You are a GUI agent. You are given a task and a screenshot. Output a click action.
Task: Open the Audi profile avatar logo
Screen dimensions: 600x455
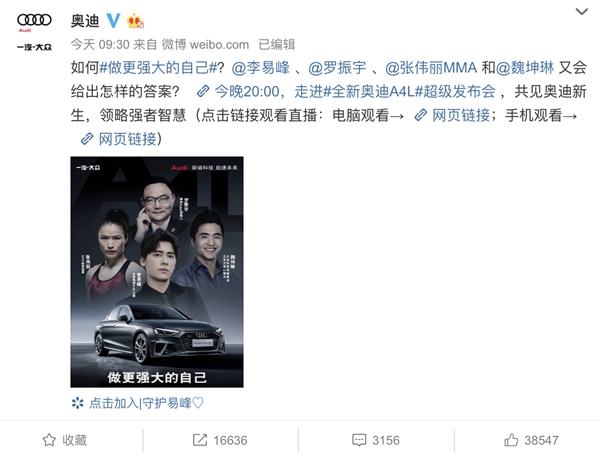click(x=34, y=32)
